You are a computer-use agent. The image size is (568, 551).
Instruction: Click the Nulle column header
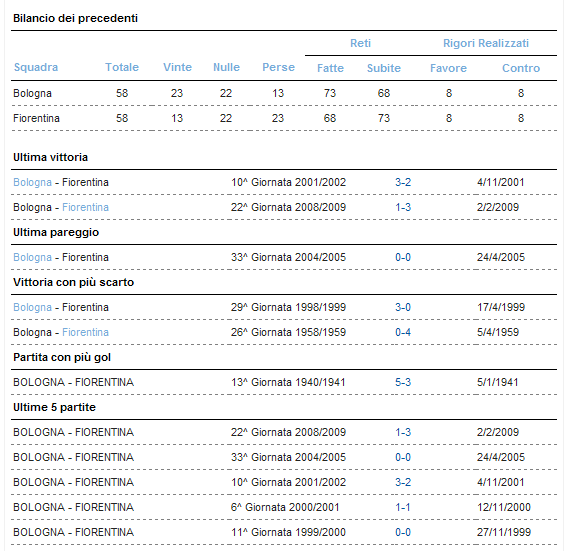[226, 67]
